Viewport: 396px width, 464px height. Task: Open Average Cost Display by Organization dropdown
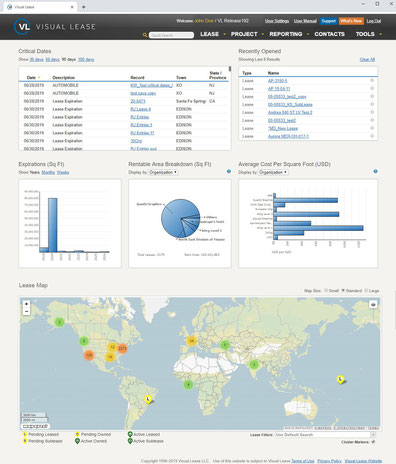[x=273, y=172]
